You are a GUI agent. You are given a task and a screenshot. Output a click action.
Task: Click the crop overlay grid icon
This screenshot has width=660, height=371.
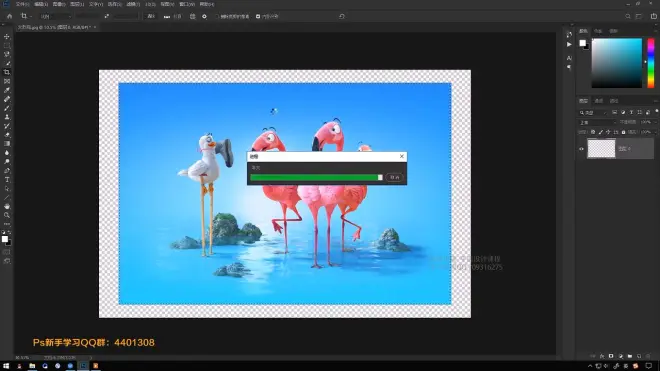click(192, 16)
